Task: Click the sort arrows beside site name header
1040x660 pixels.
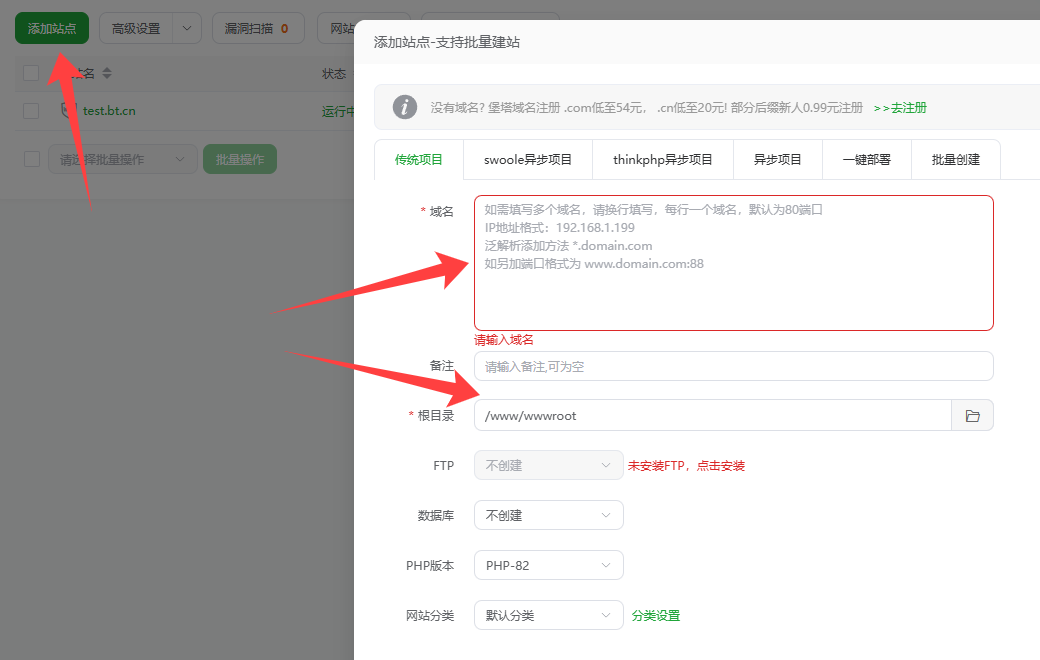Action: [107, 74]
